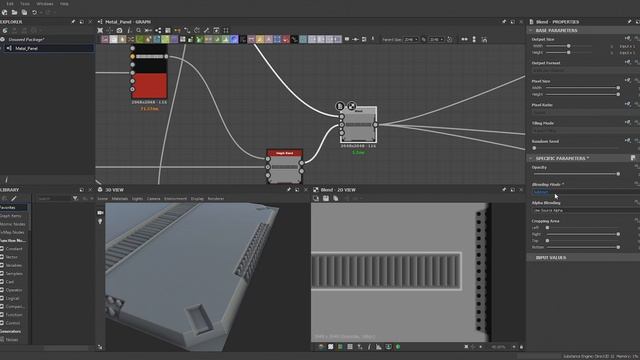
Task: Open the Help menu
Action: tap(64, 4)
